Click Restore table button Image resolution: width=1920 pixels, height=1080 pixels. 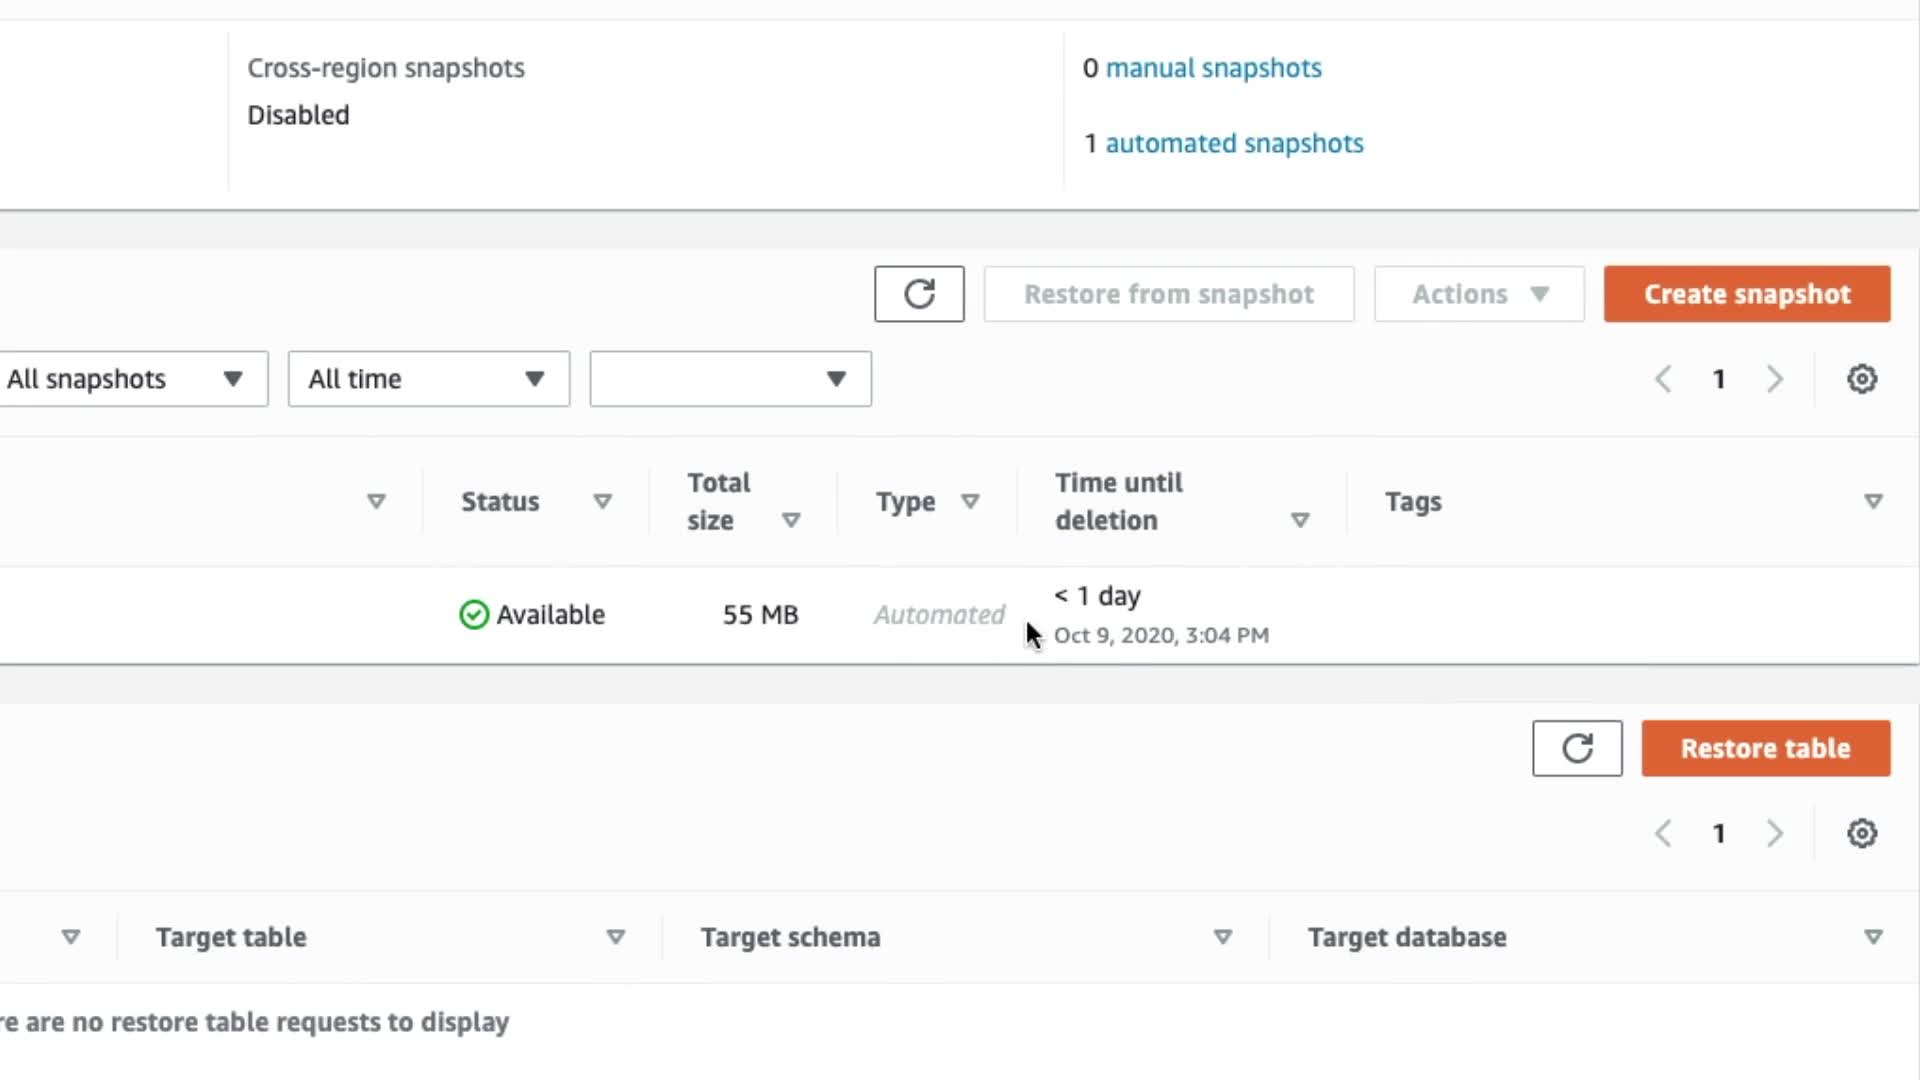(x=1765, y=748)
